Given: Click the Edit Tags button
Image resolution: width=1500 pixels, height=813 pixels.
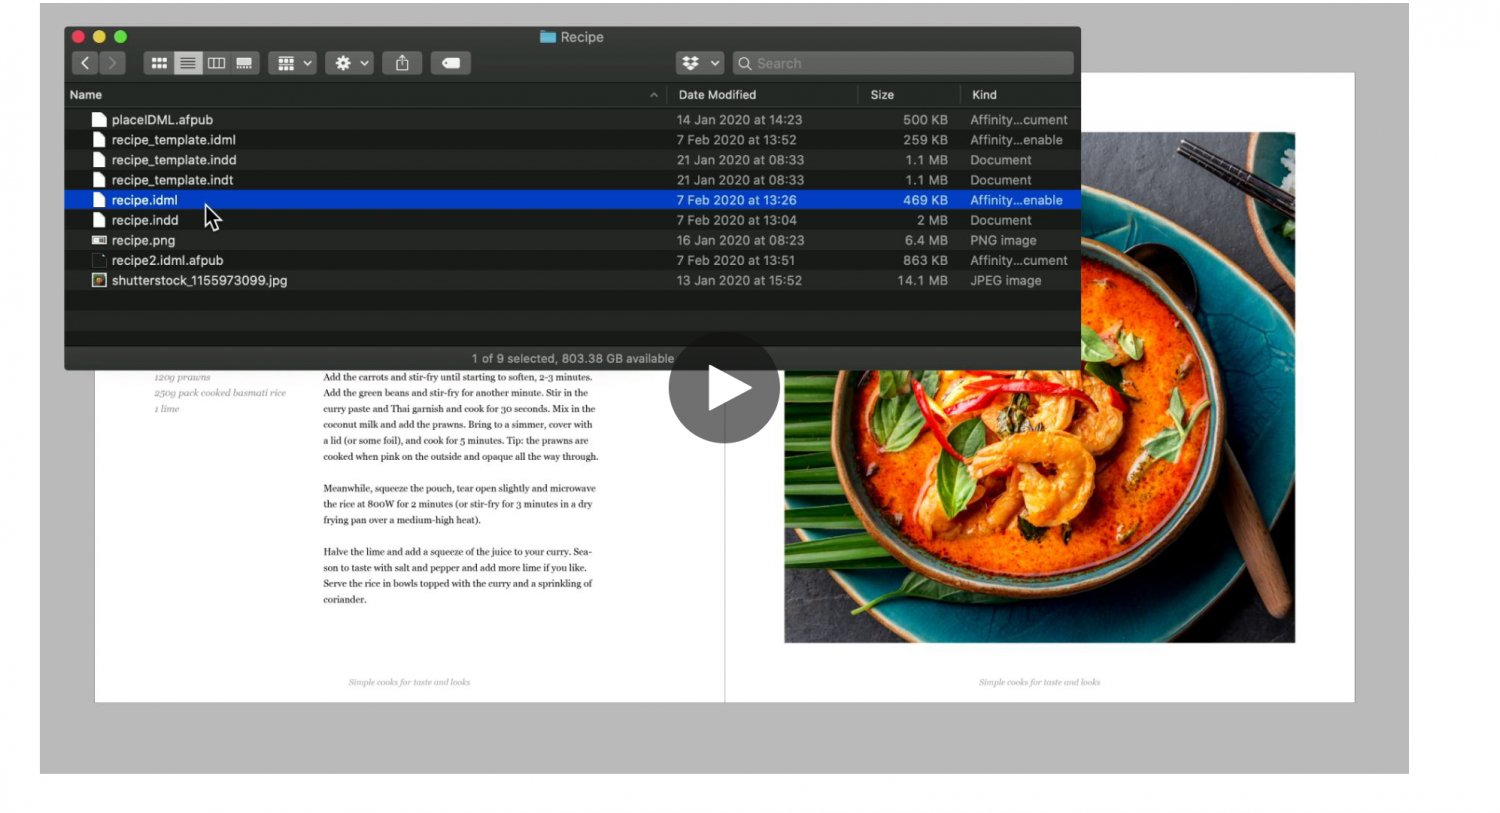Looking at the screenshot, I should point(451,63).
